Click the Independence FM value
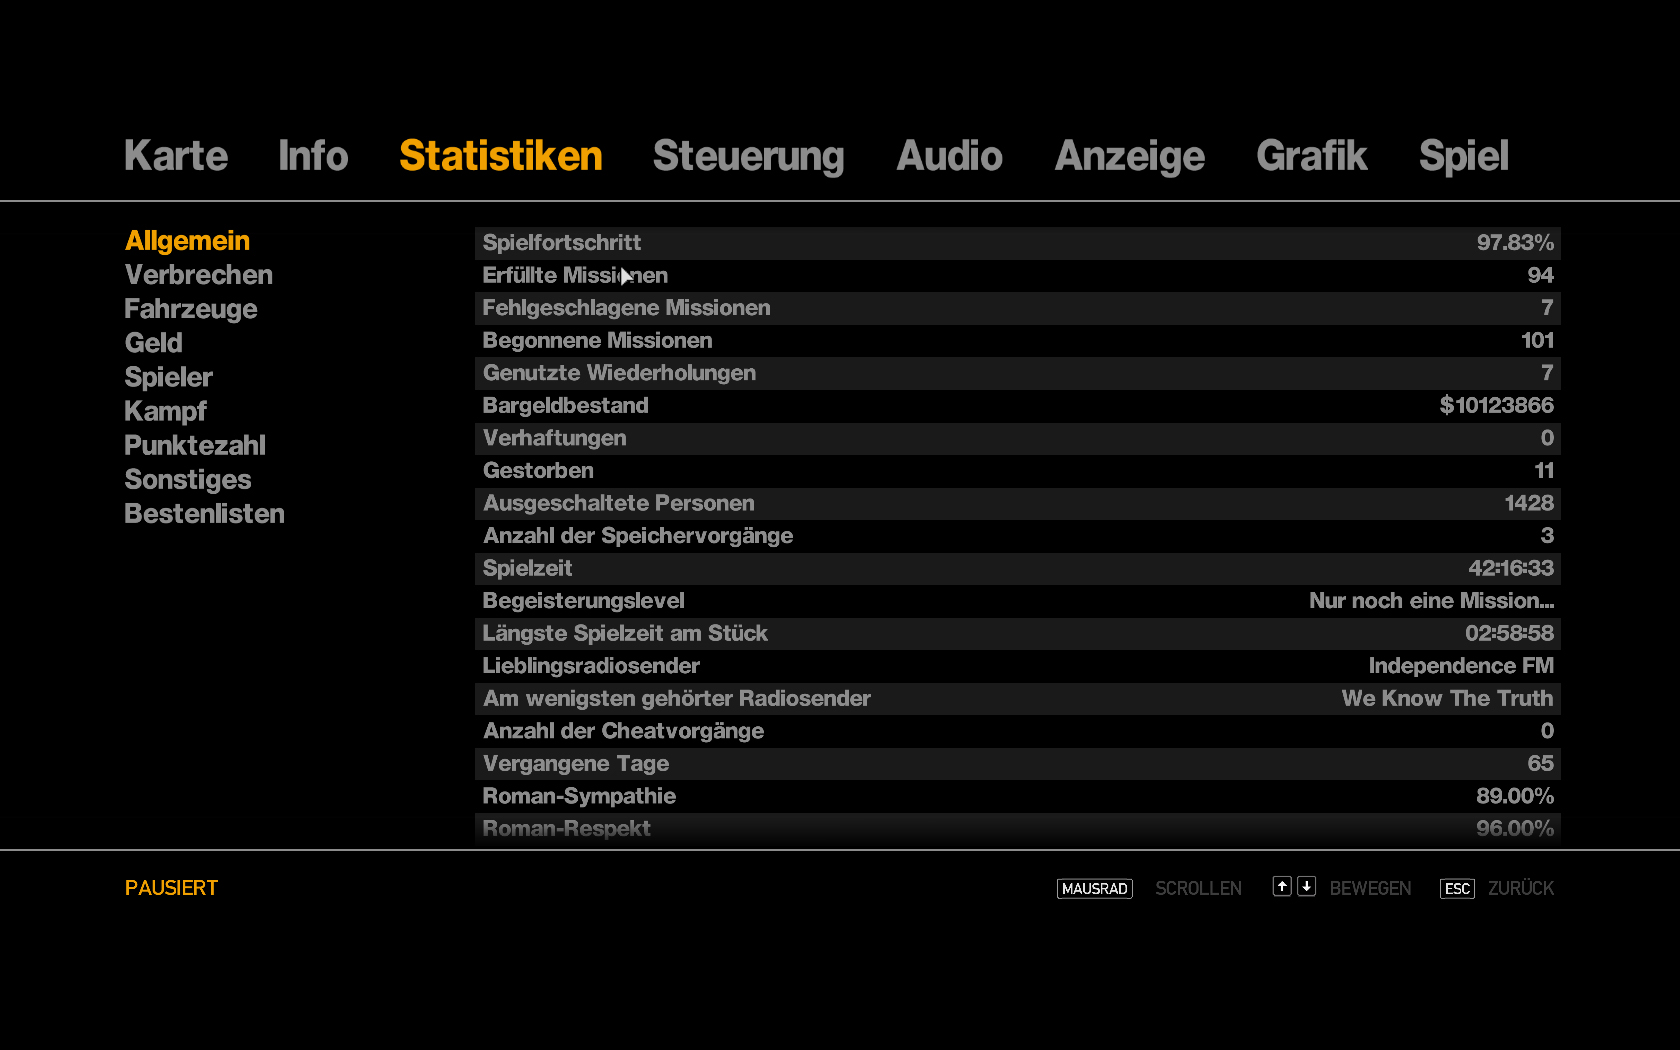The image size is (1680, 1050). [1461, 666]
